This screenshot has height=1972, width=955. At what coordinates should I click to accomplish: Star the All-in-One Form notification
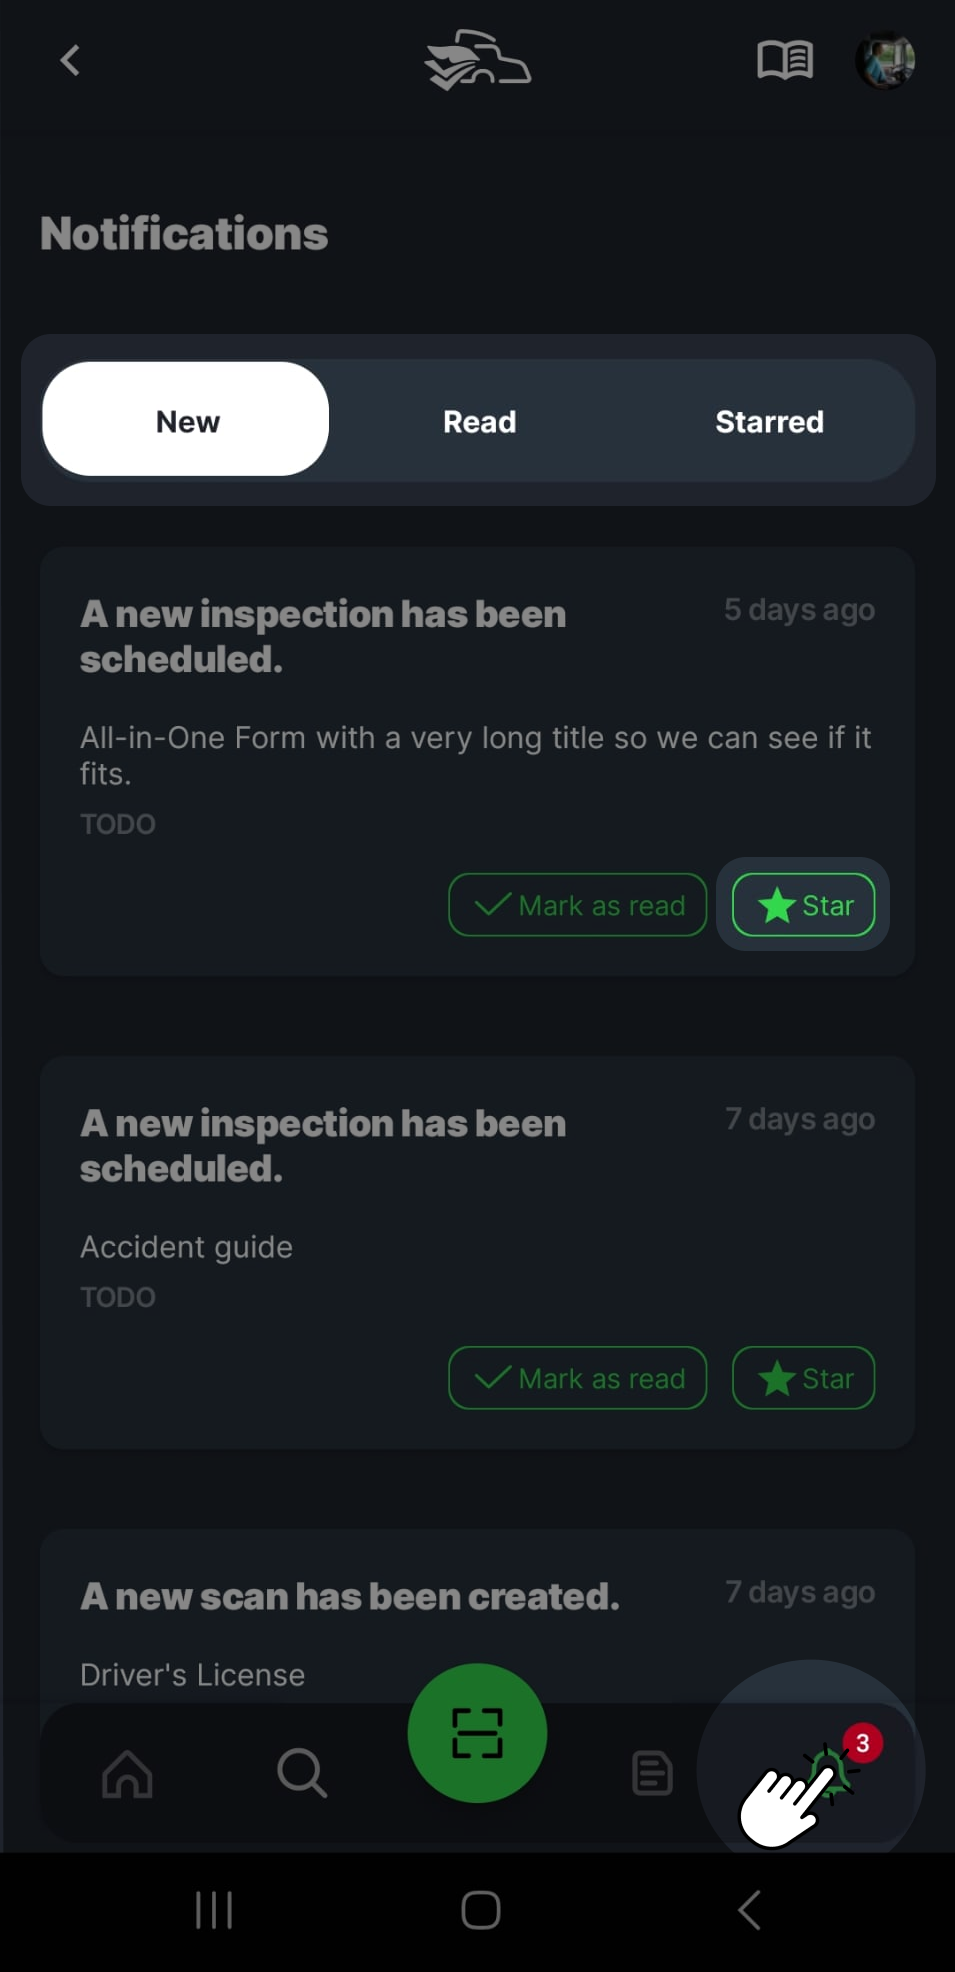click(804, 905)
